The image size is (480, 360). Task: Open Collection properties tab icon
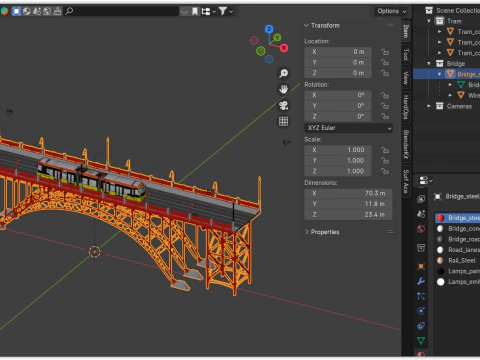click(421, 248)
